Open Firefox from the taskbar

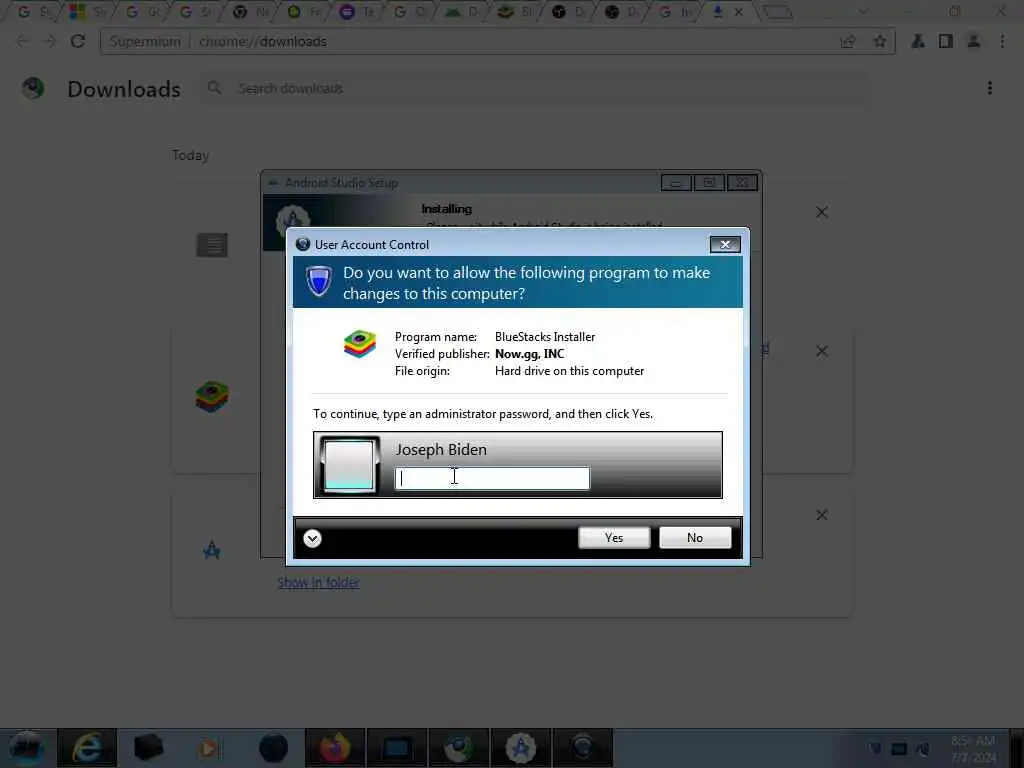point(335,748)
